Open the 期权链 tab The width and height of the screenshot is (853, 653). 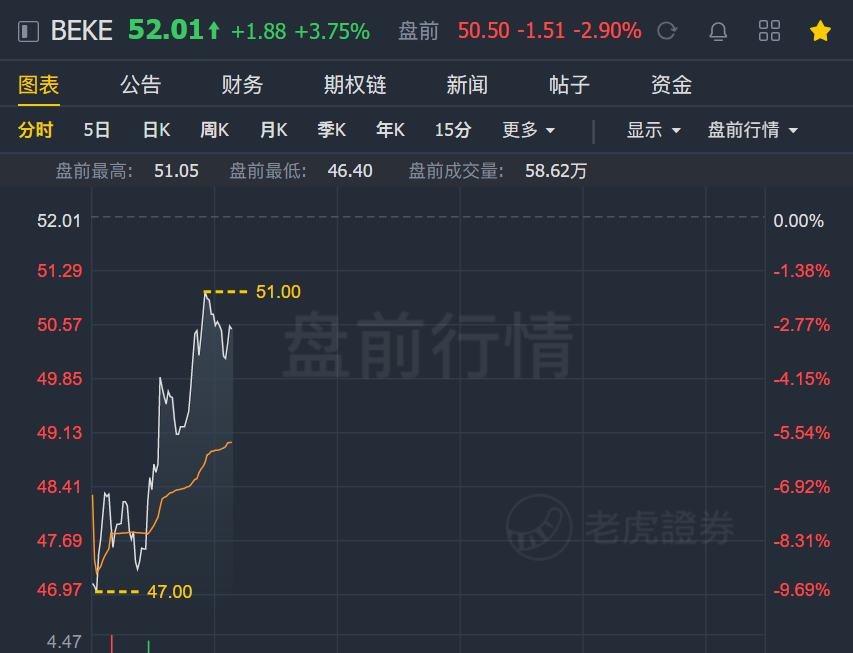click(355, 85)
